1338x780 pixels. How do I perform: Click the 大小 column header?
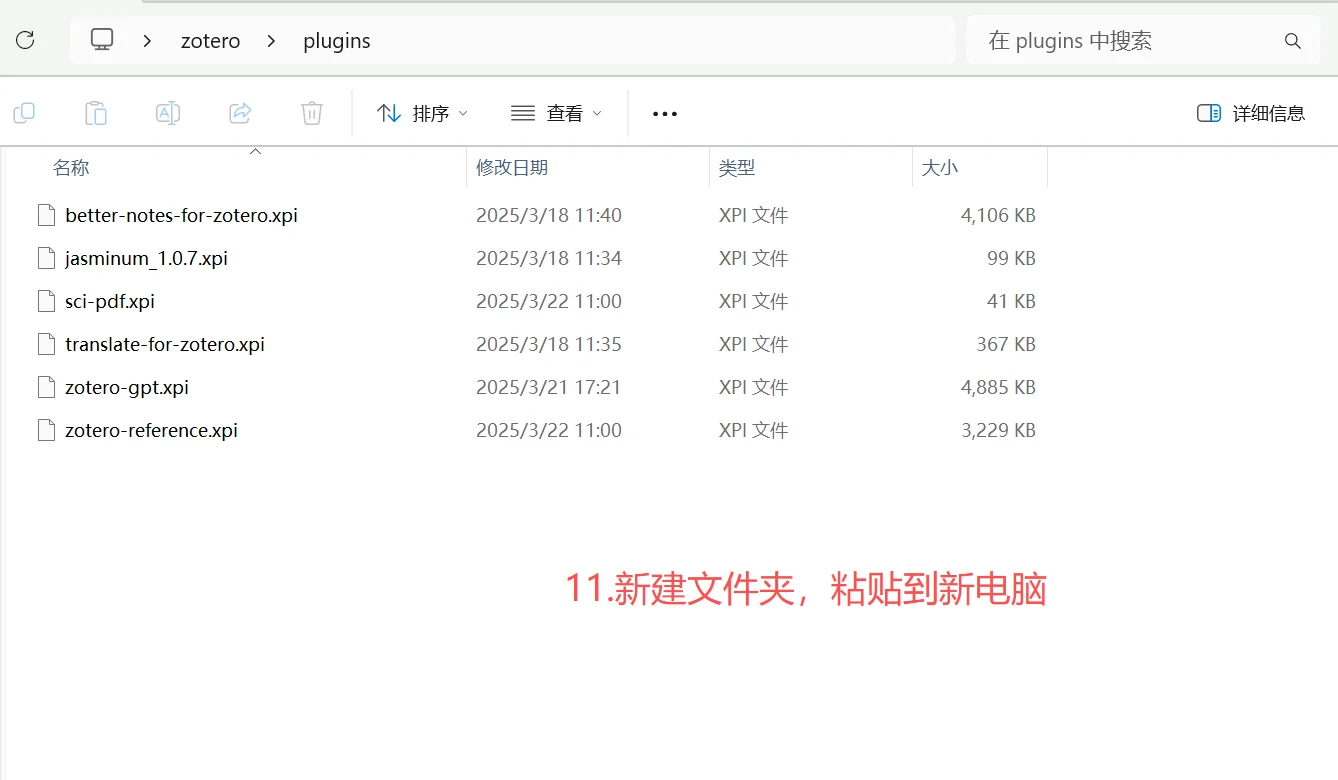[939, 167]
